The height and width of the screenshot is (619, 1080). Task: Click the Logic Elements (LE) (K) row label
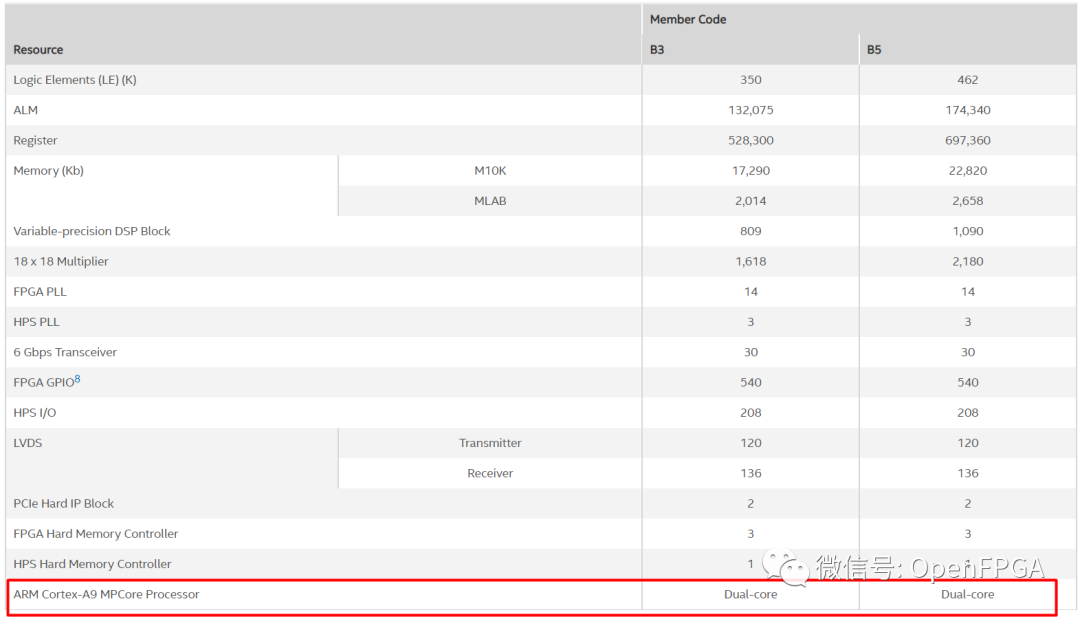tap(74, 80)
